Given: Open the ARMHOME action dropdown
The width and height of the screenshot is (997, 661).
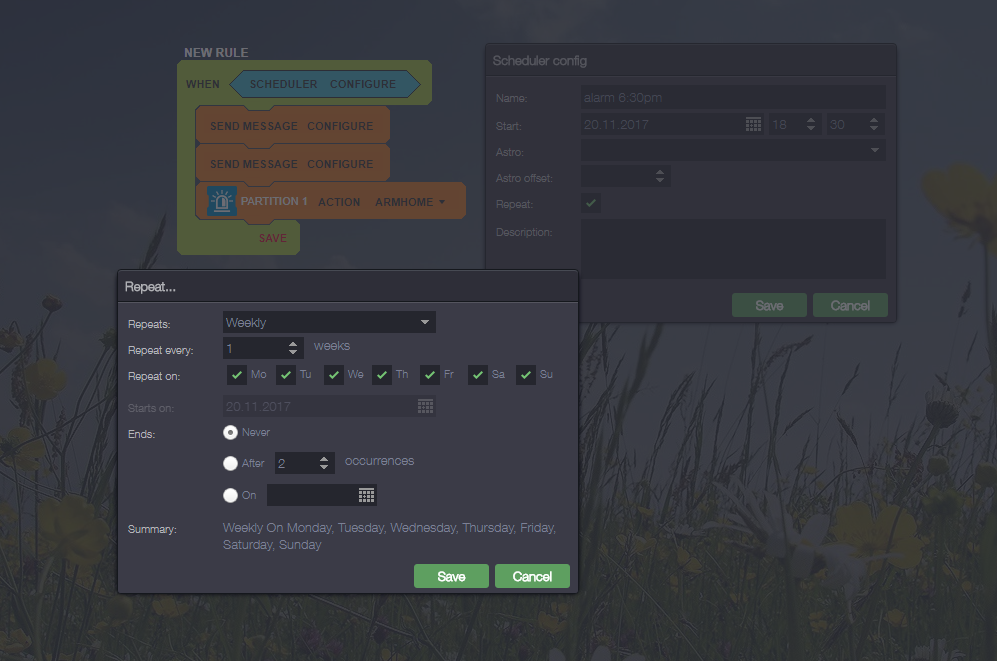Looking at the screenshot, I should 442,202.
